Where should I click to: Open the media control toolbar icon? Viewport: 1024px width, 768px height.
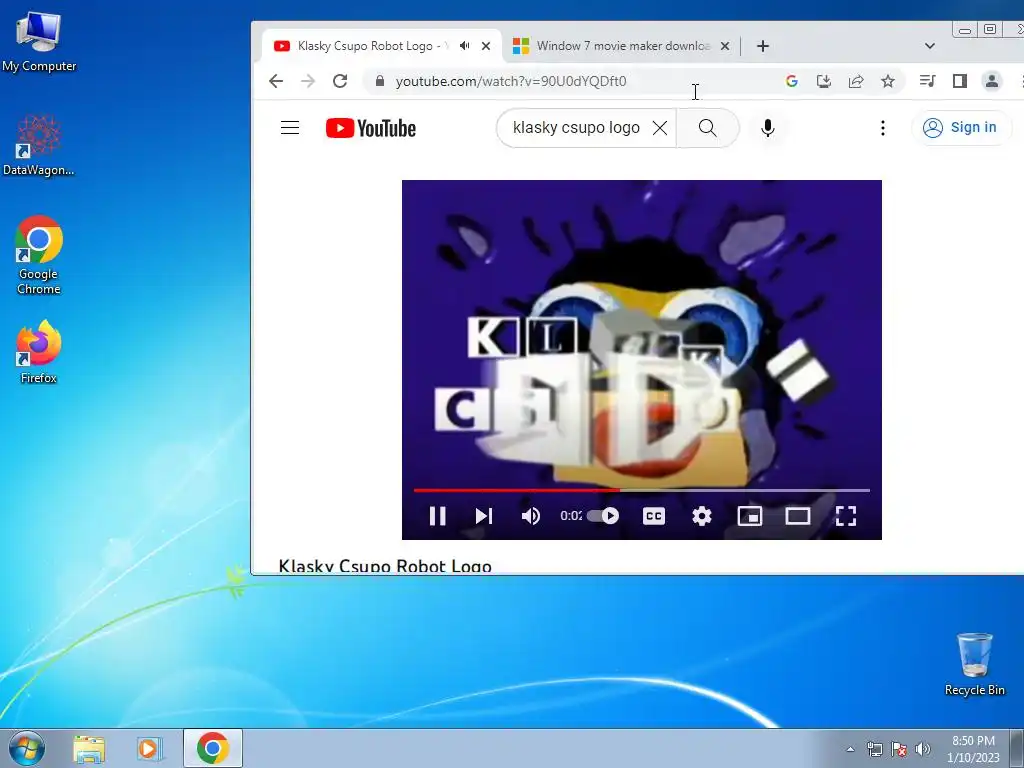pos(927,81)
